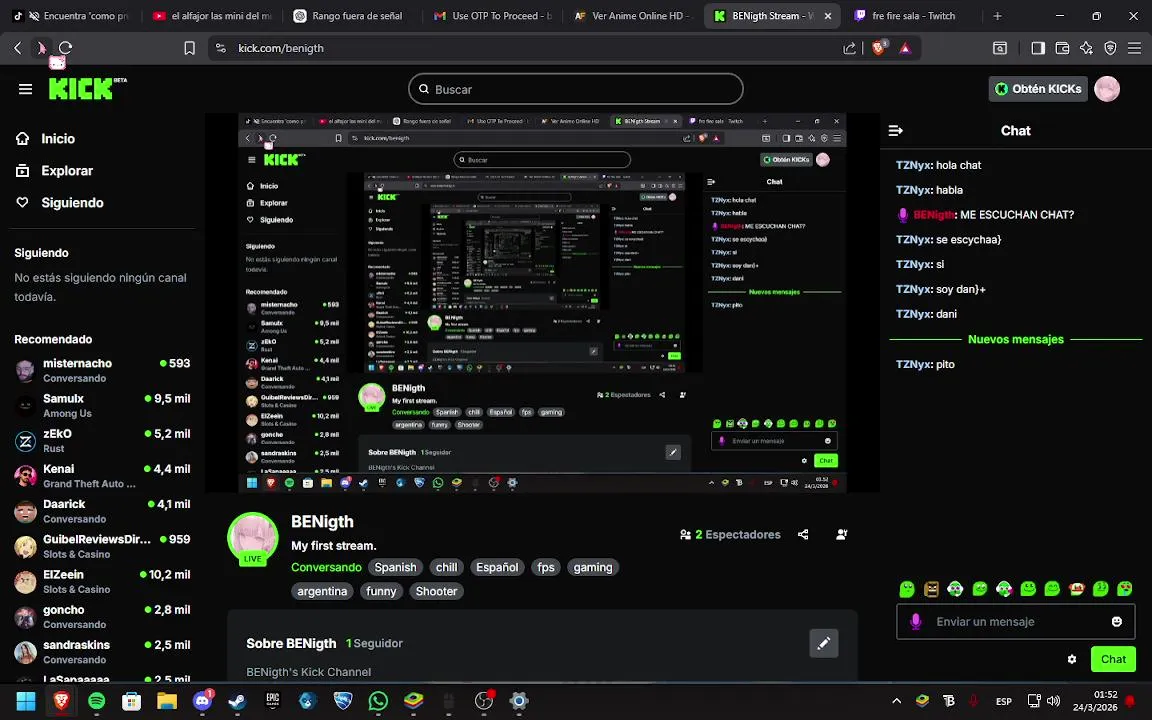Switch to 'fre fire sala - Twitch' tab

pos(906,15)
